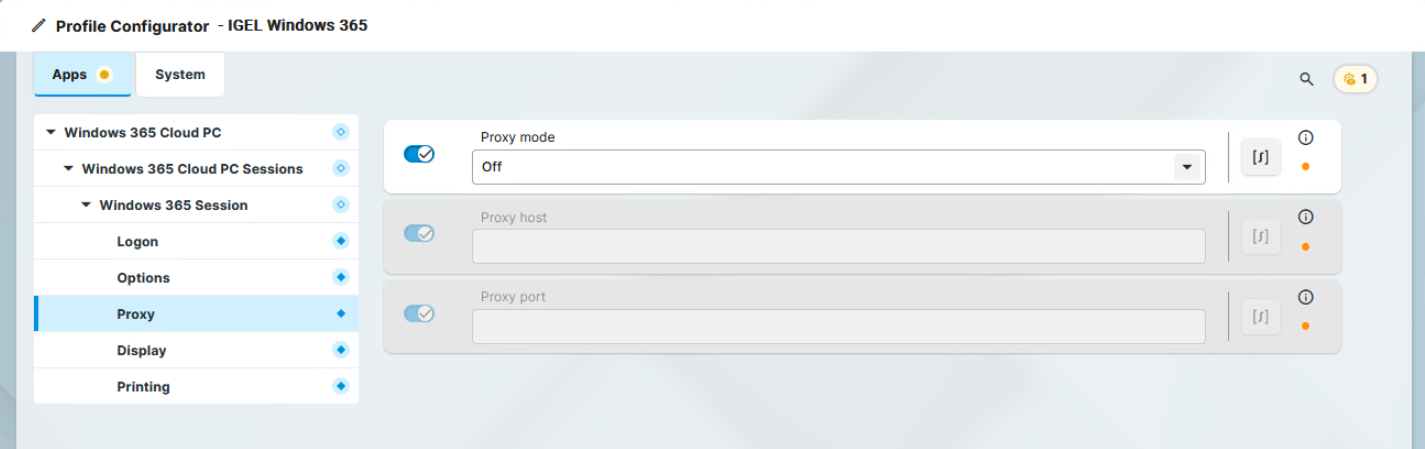Switch to the System tab
The width and height of the screenshot is (1425, 449).
pos(180,75)
